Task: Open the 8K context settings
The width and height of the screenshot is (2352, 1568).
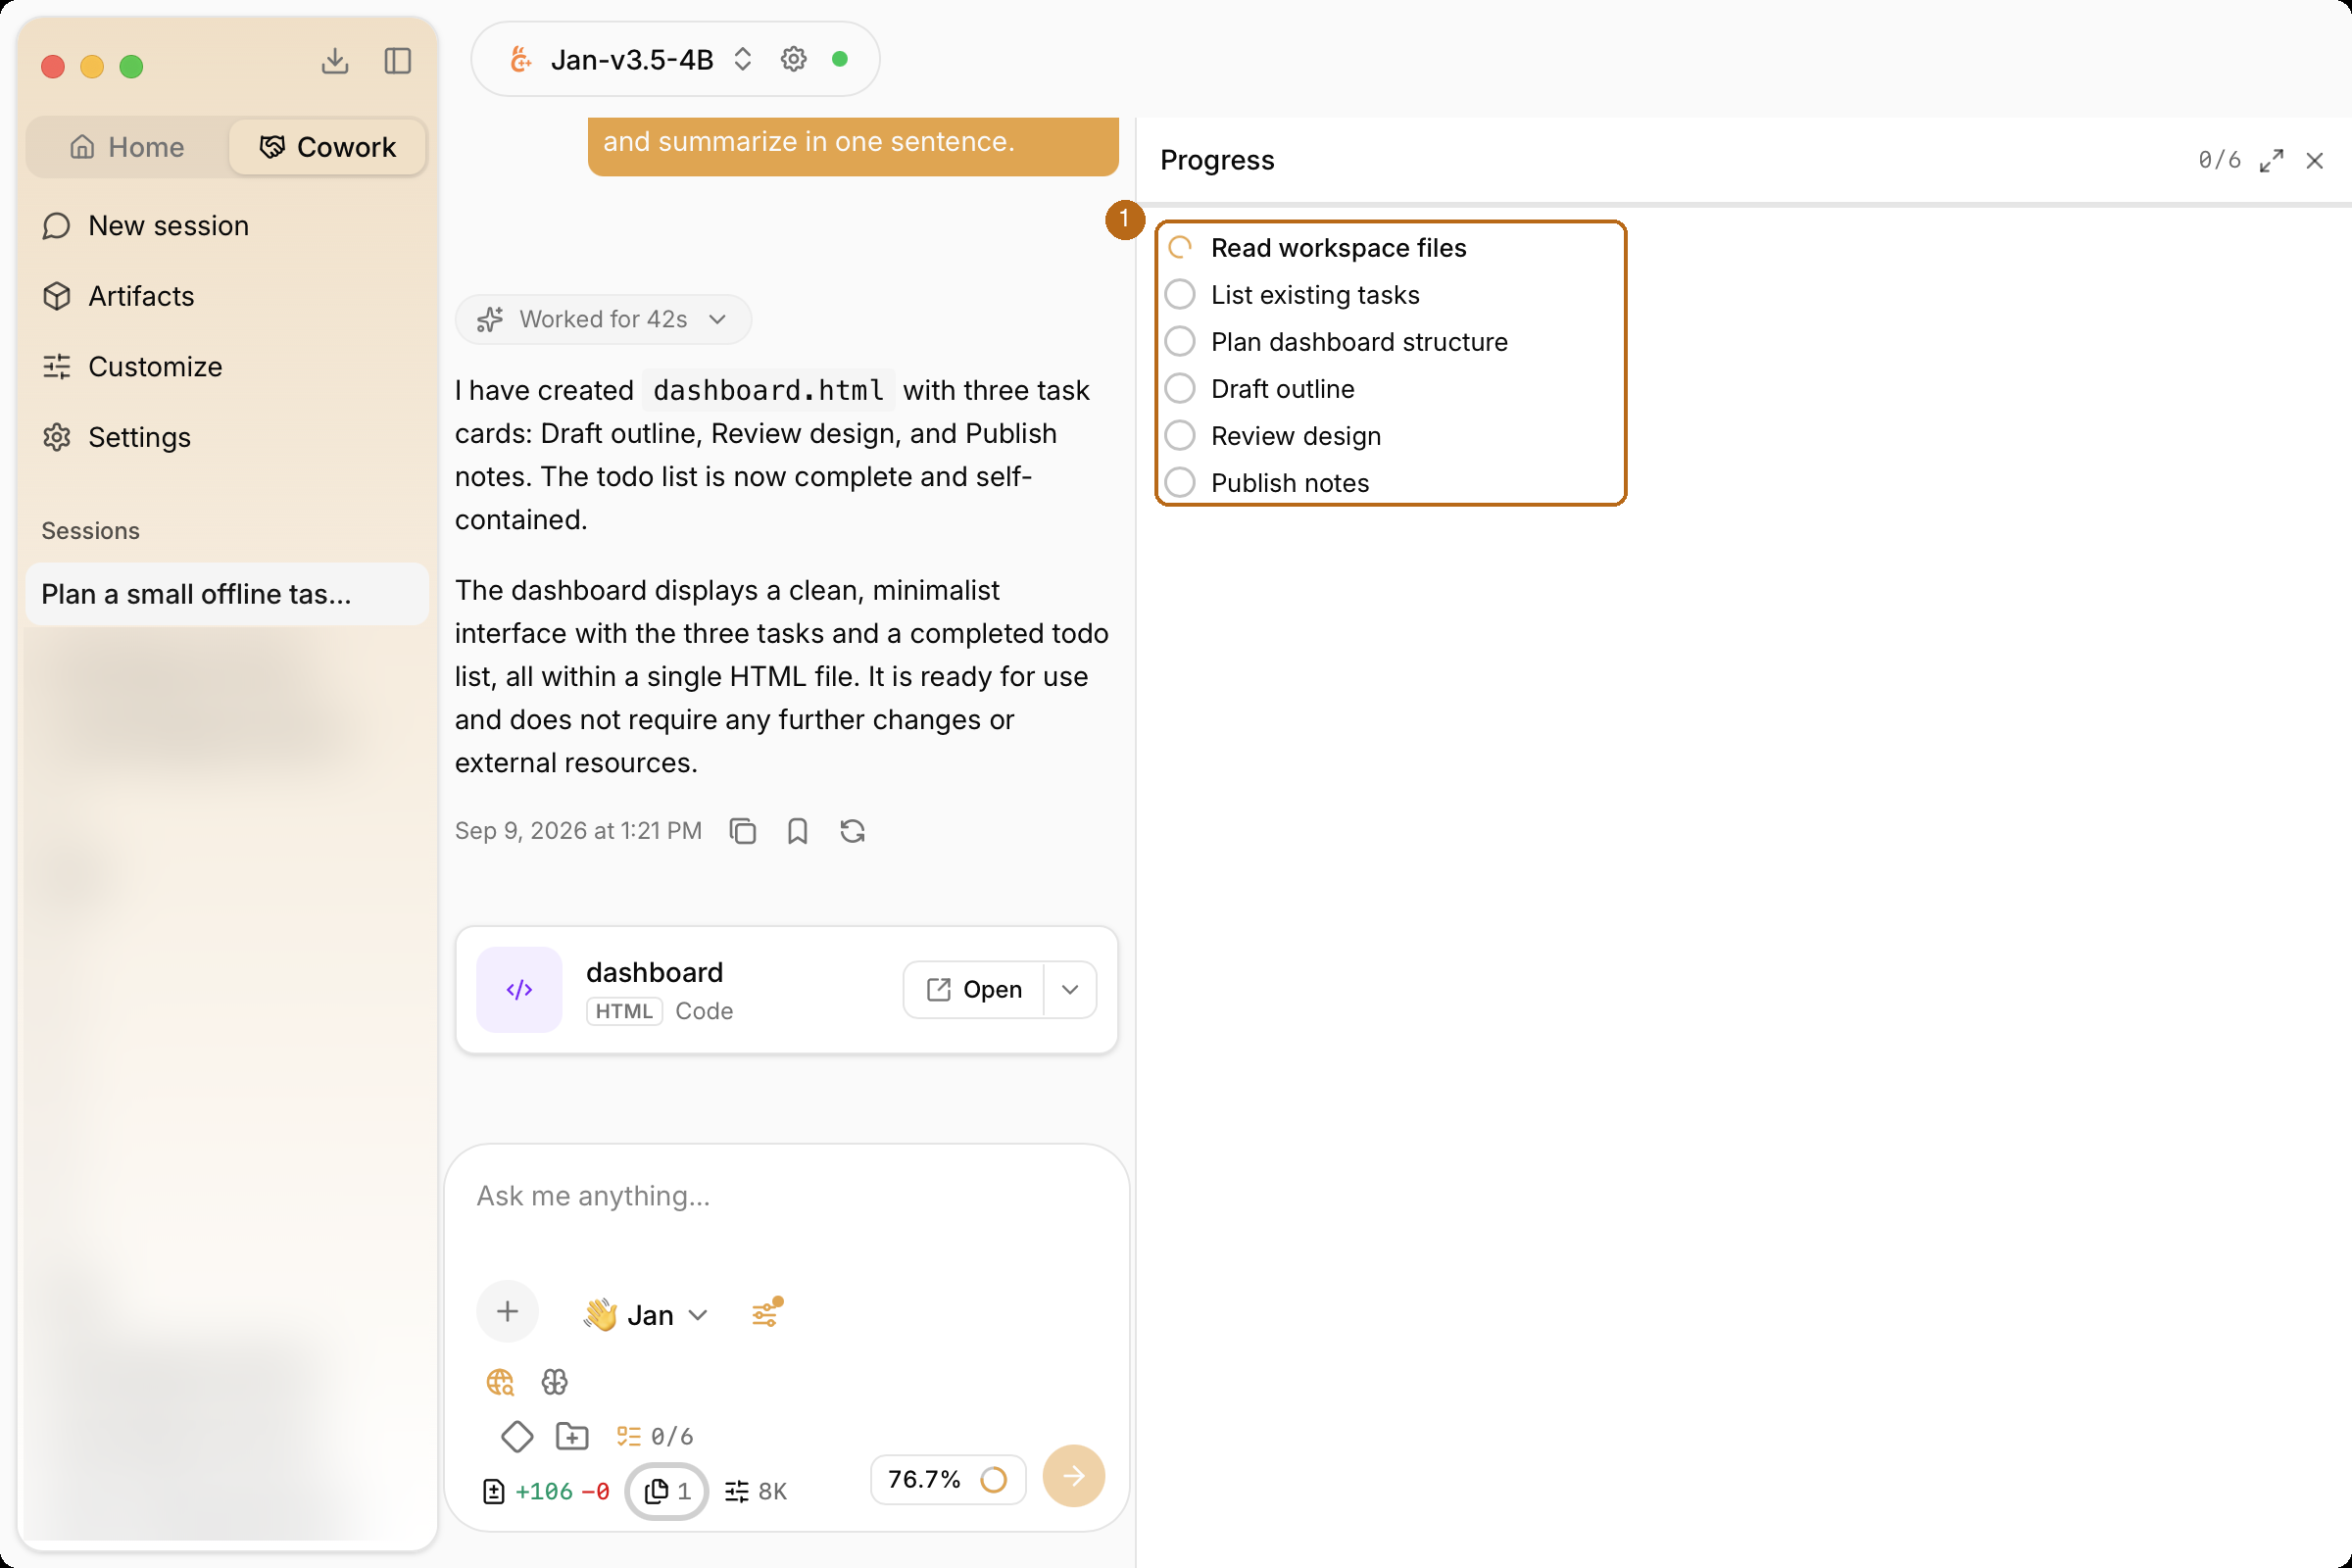Action: click(756, 1492)
